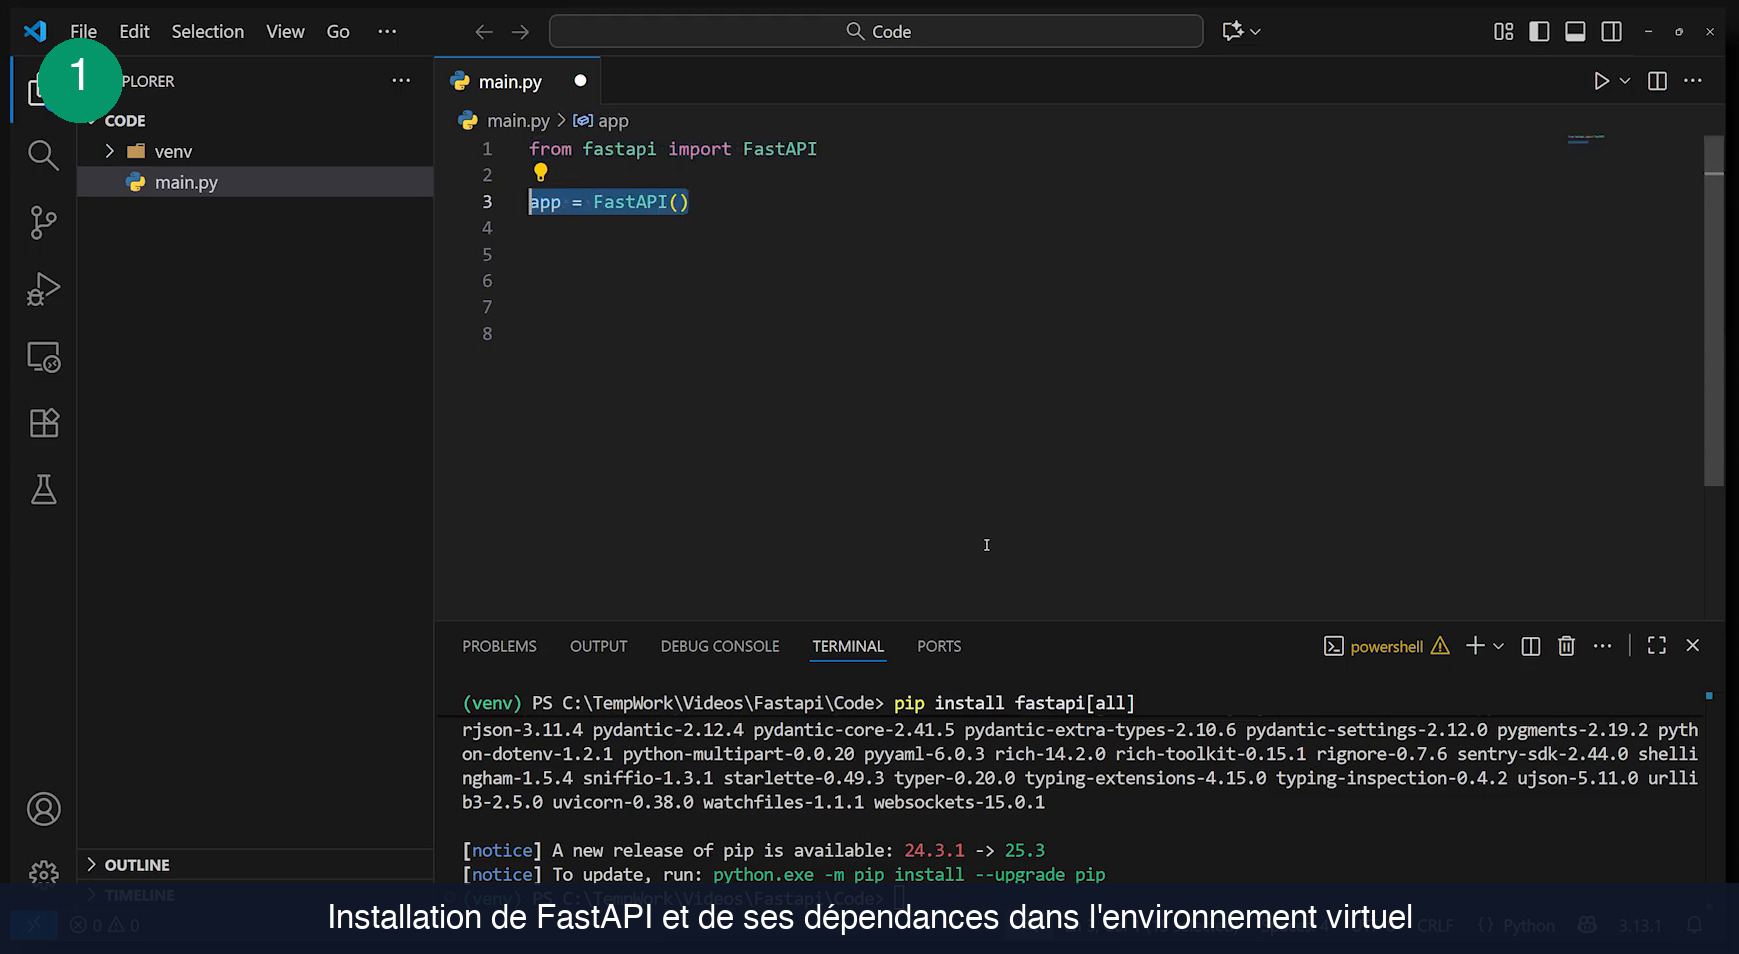Image resolution: width=1739 pixels, height=954 pixels.
Task: Select the main.py editor tab
Action: coord(517,81)
